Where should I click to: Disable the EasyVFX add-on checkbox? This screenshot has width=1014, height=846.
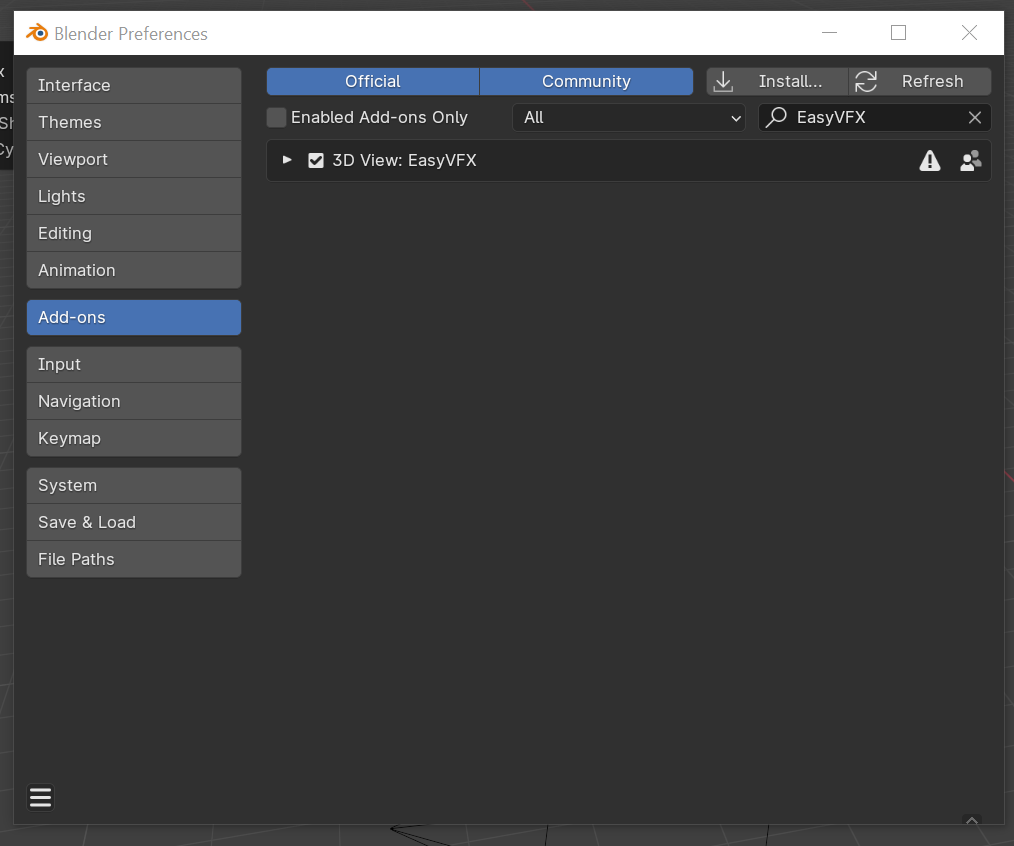pos(316,161)
